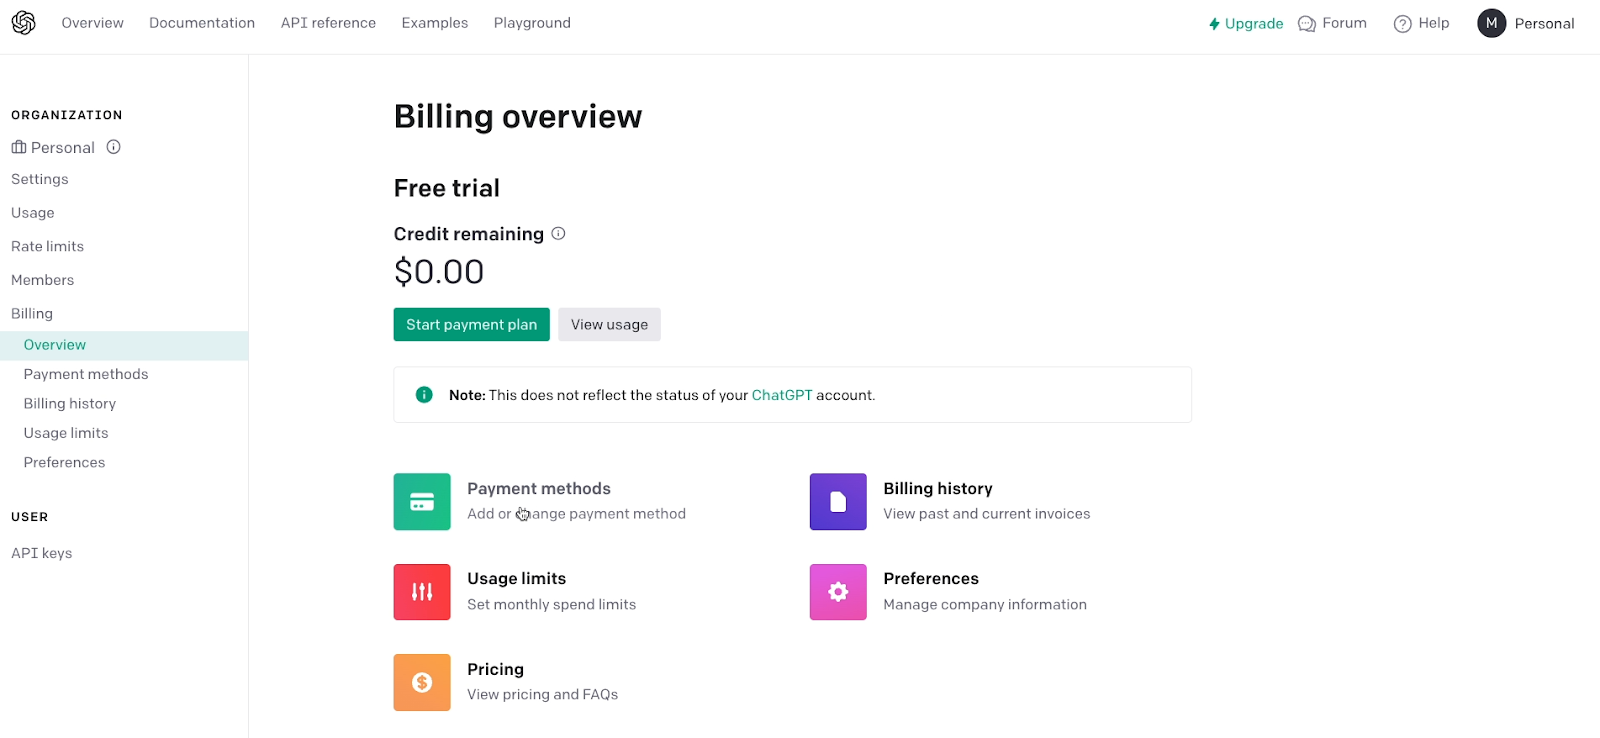
Task: Open the Usage limits card title
Action: coord(517,578)
